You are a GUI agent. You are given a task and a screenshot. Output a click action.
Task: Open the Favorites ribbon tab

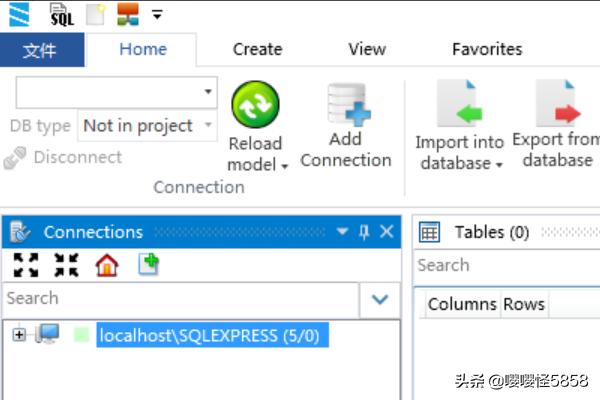487,49
